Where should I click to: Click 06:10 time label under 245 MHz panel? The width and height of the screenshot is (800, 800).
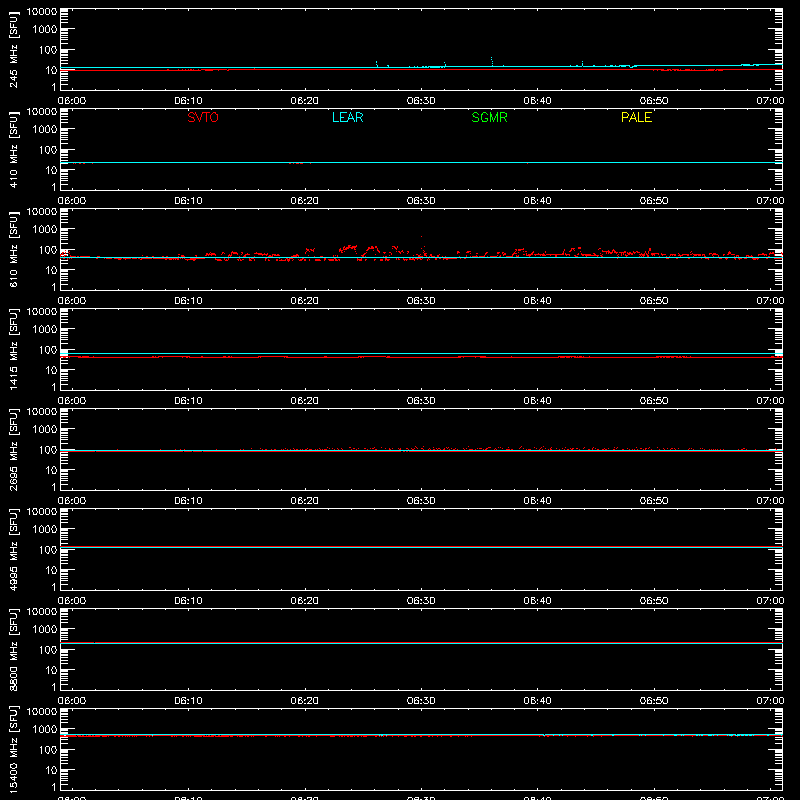pos(188,101)
